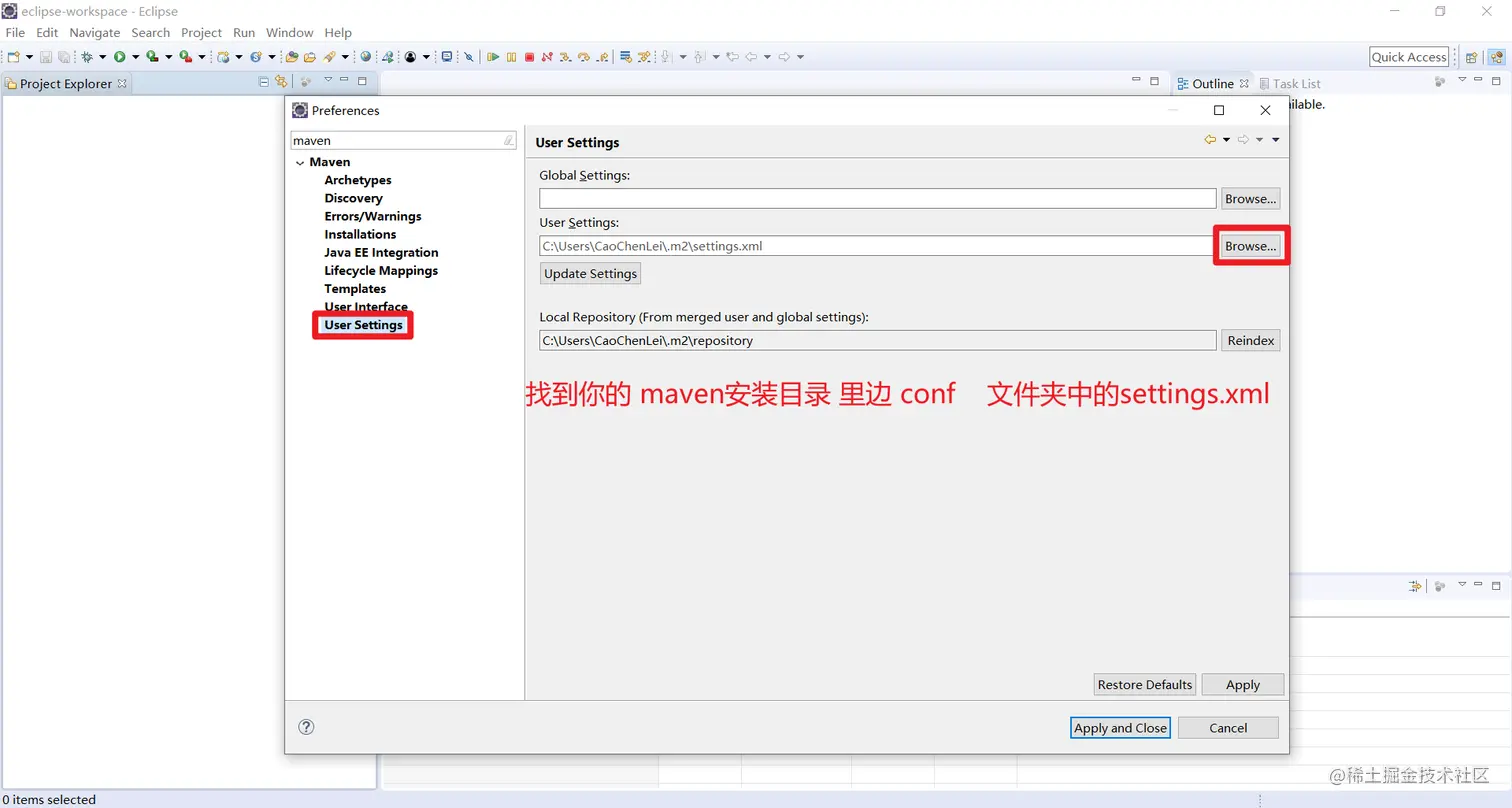
Task: Select Errors/Warnings in the Maven tree
Action: click(373, 216)
